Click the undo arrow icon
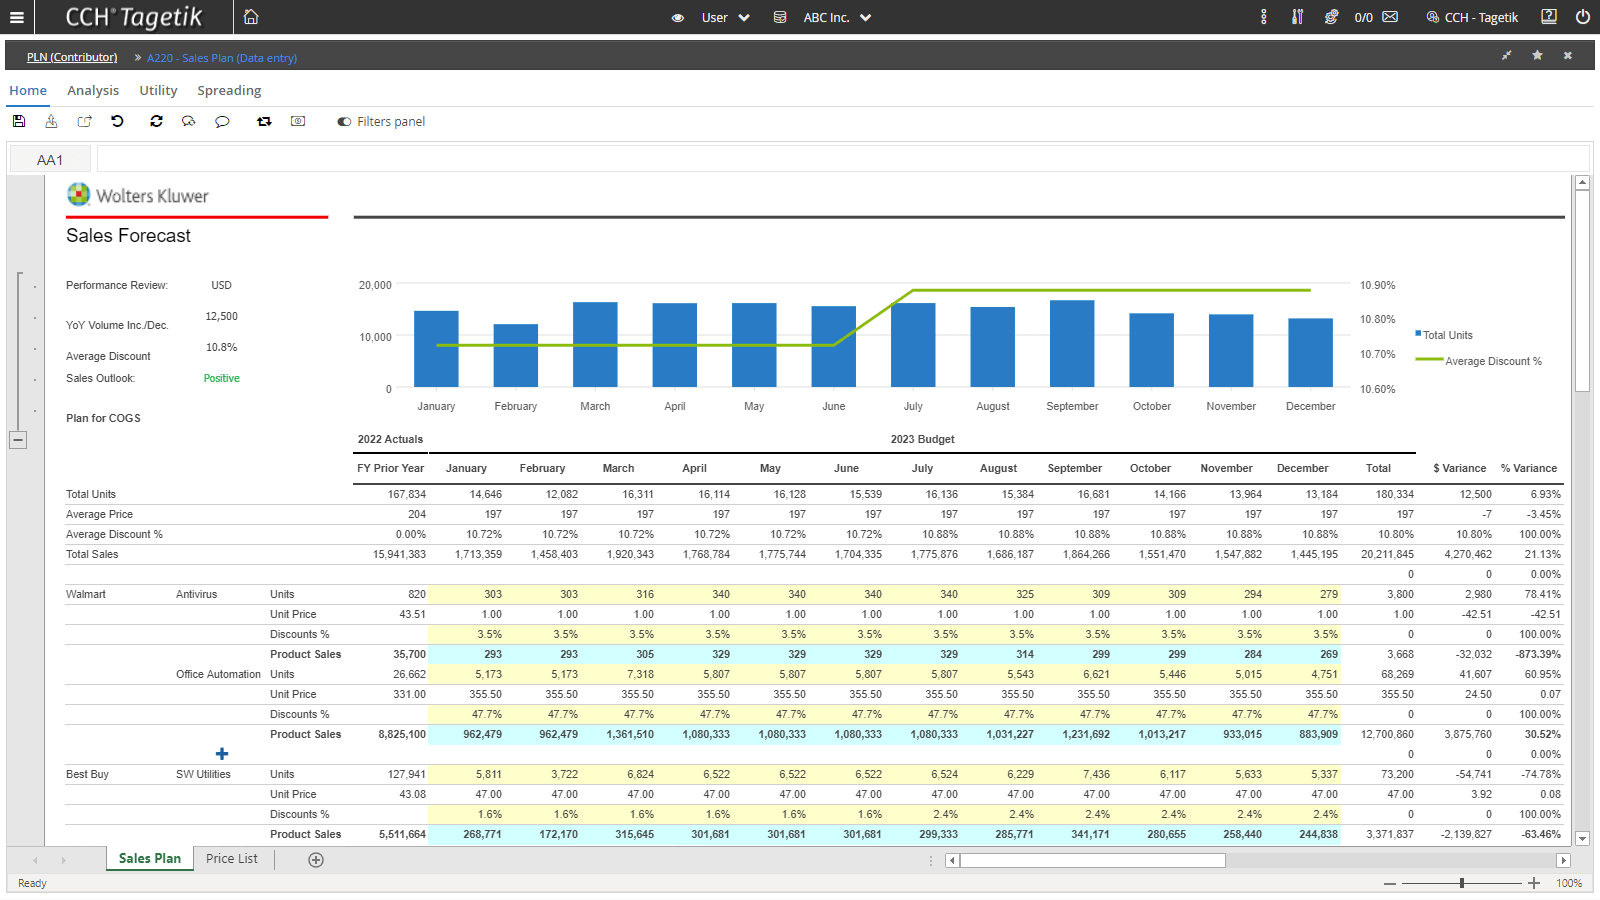1600x900 pixels. (x=117, y=121)
